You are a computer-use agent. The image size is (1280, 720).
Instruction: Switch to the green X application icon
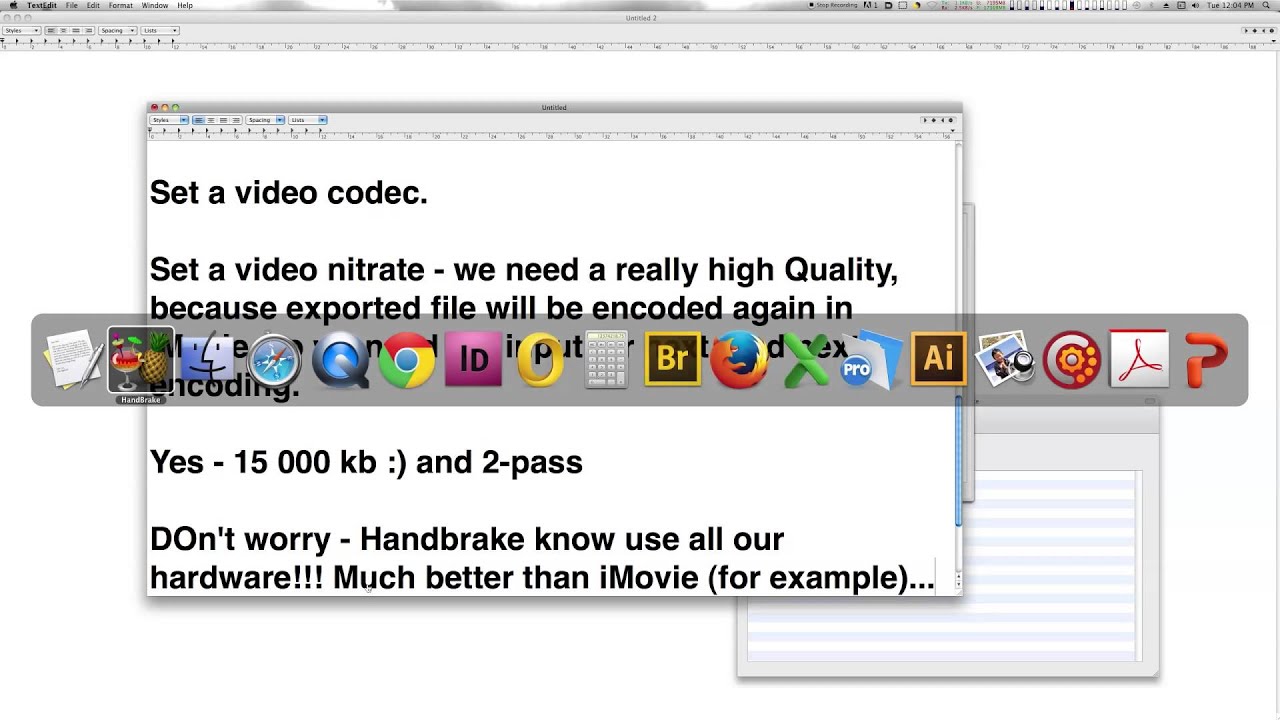coord(806,360)
